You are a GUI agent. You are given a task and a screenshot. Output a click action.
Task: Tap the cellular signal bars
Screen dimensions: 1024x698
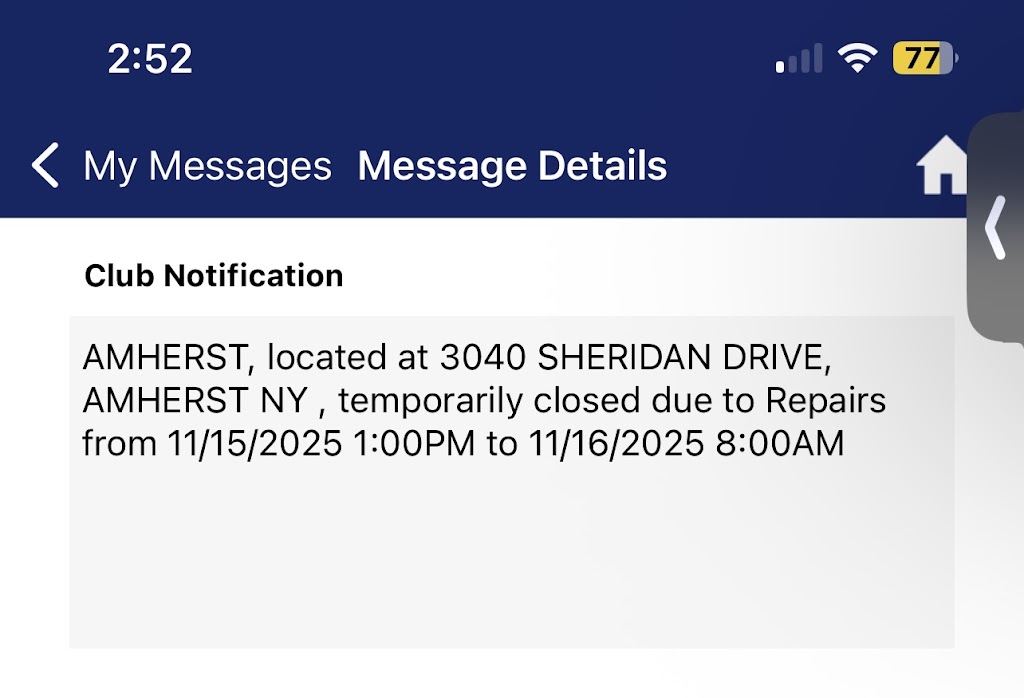pyautogui.click(x=799, y=59)
